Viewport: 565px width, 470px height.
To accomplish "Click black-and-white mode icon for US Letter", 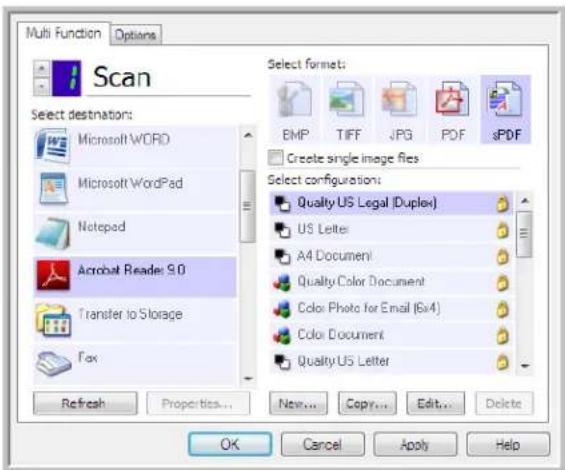I will tap(282, 230).
